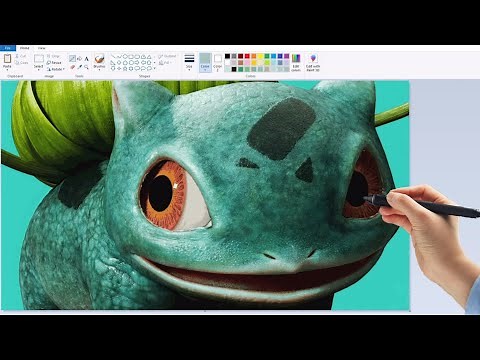Select the Color picker eyedropper tool
Screen dimensions: 480x360
click(x=79, y=67)
